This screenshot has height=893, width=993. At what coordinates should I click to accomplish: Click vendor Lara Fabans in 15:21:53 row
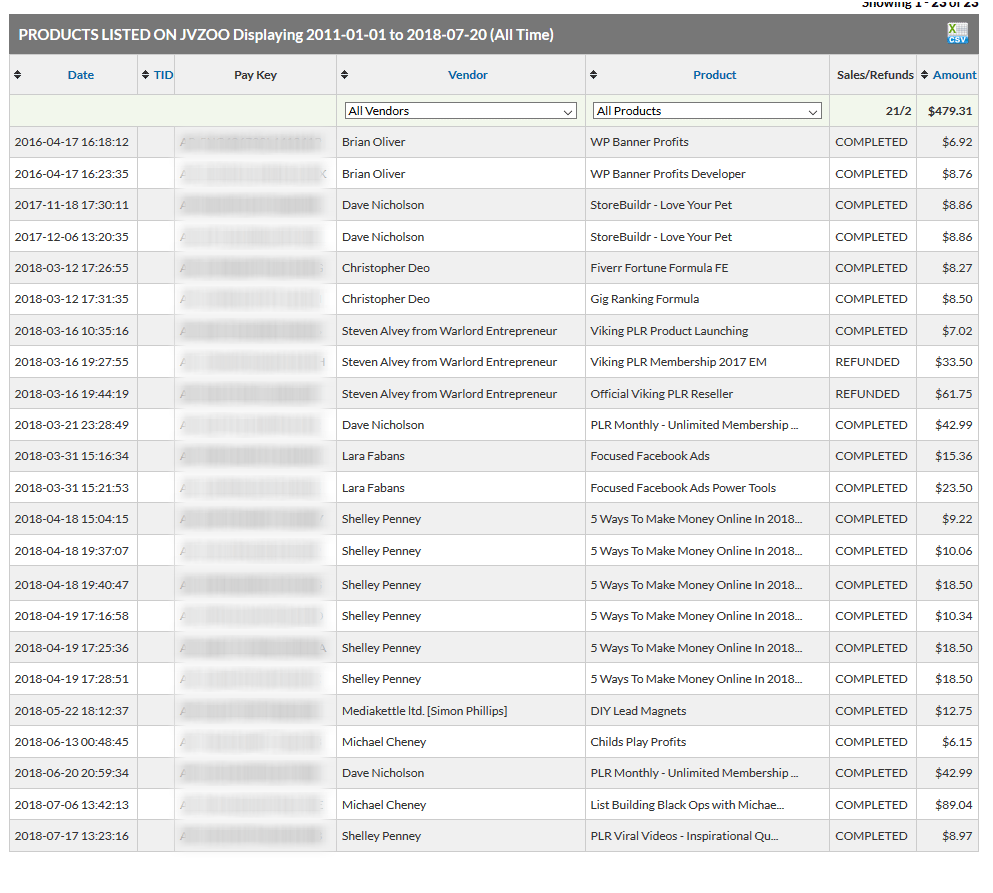(373, 488)
